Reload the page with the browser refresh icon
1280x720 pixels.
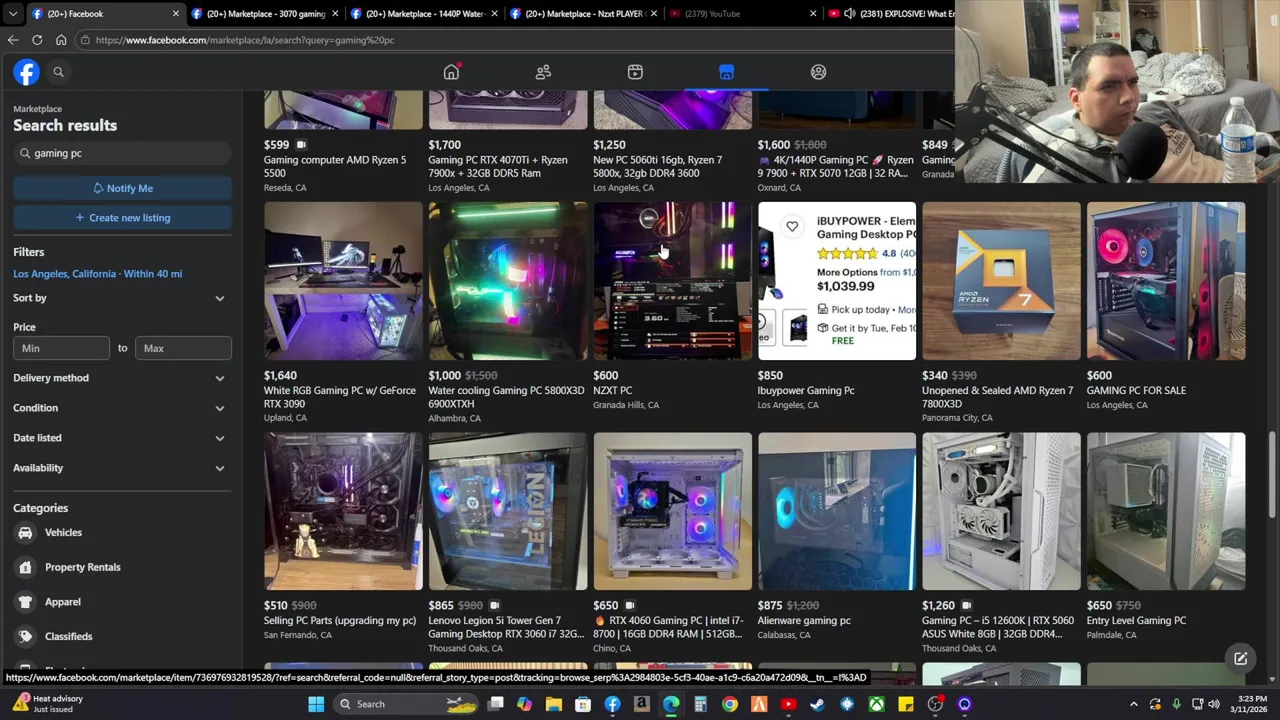[37, 40]
